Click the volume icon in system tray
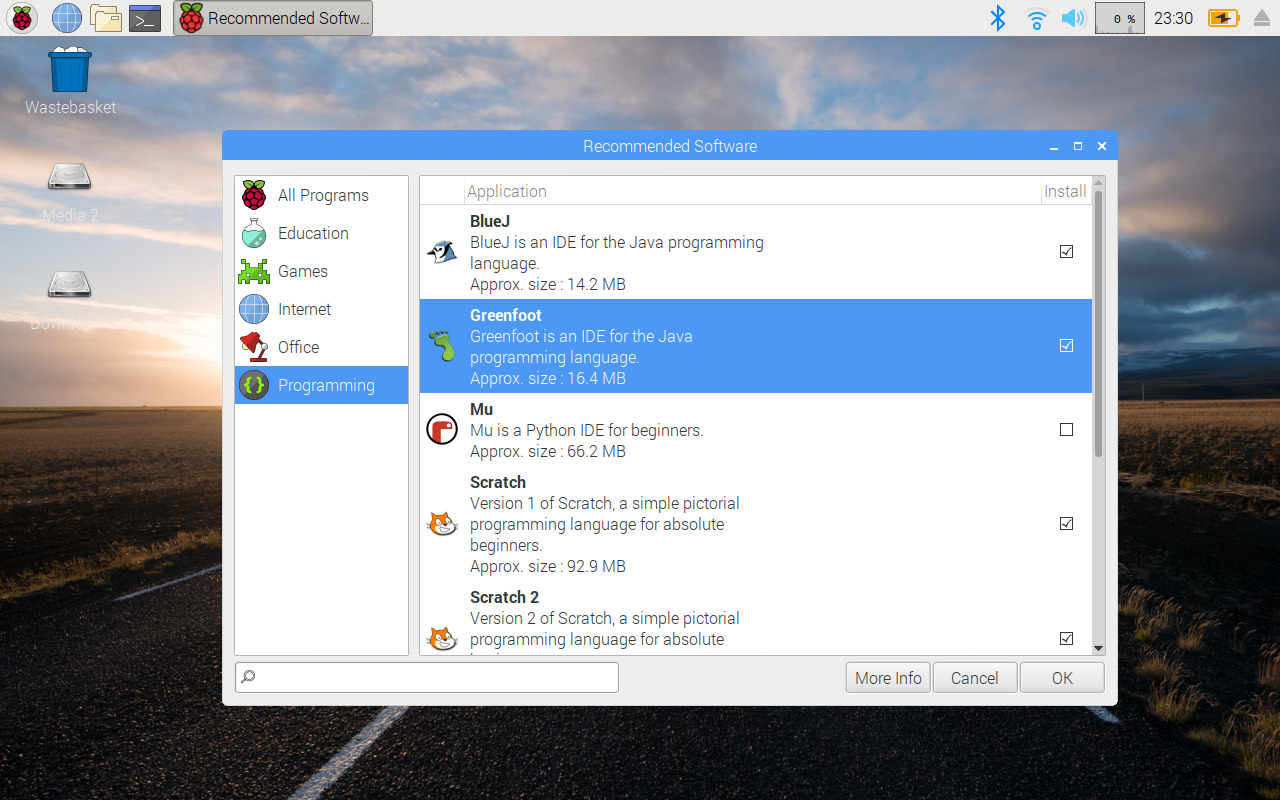This screenshot has height=800, width=1280. pos(1073,17)
